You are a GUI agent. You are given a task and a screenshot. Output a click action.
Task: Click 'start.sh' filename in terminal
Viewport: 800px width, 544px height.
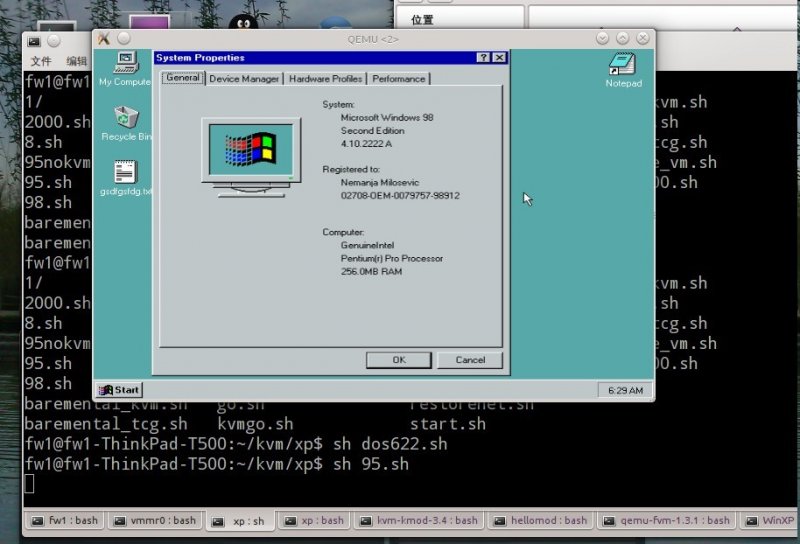tap(447, 424)
